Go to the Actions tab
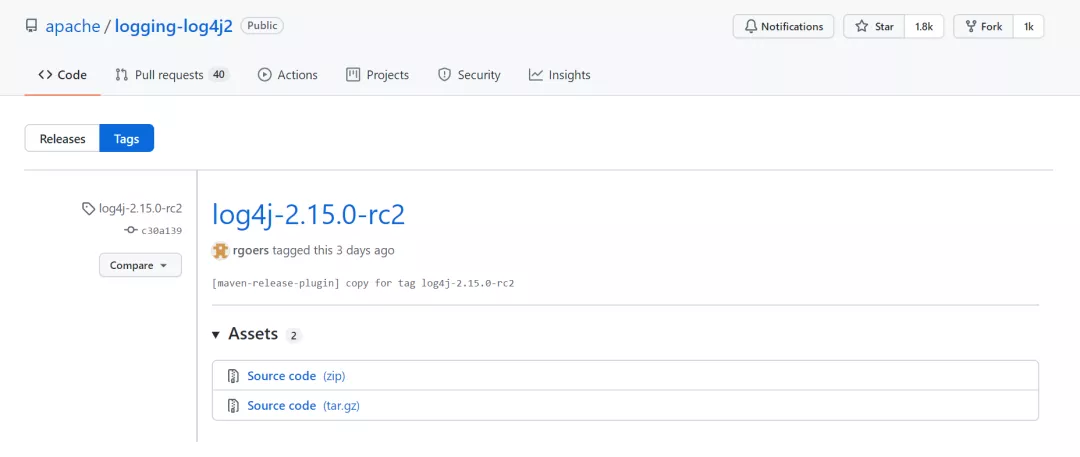Screen dimensions: 1080x457 (287, 75)
